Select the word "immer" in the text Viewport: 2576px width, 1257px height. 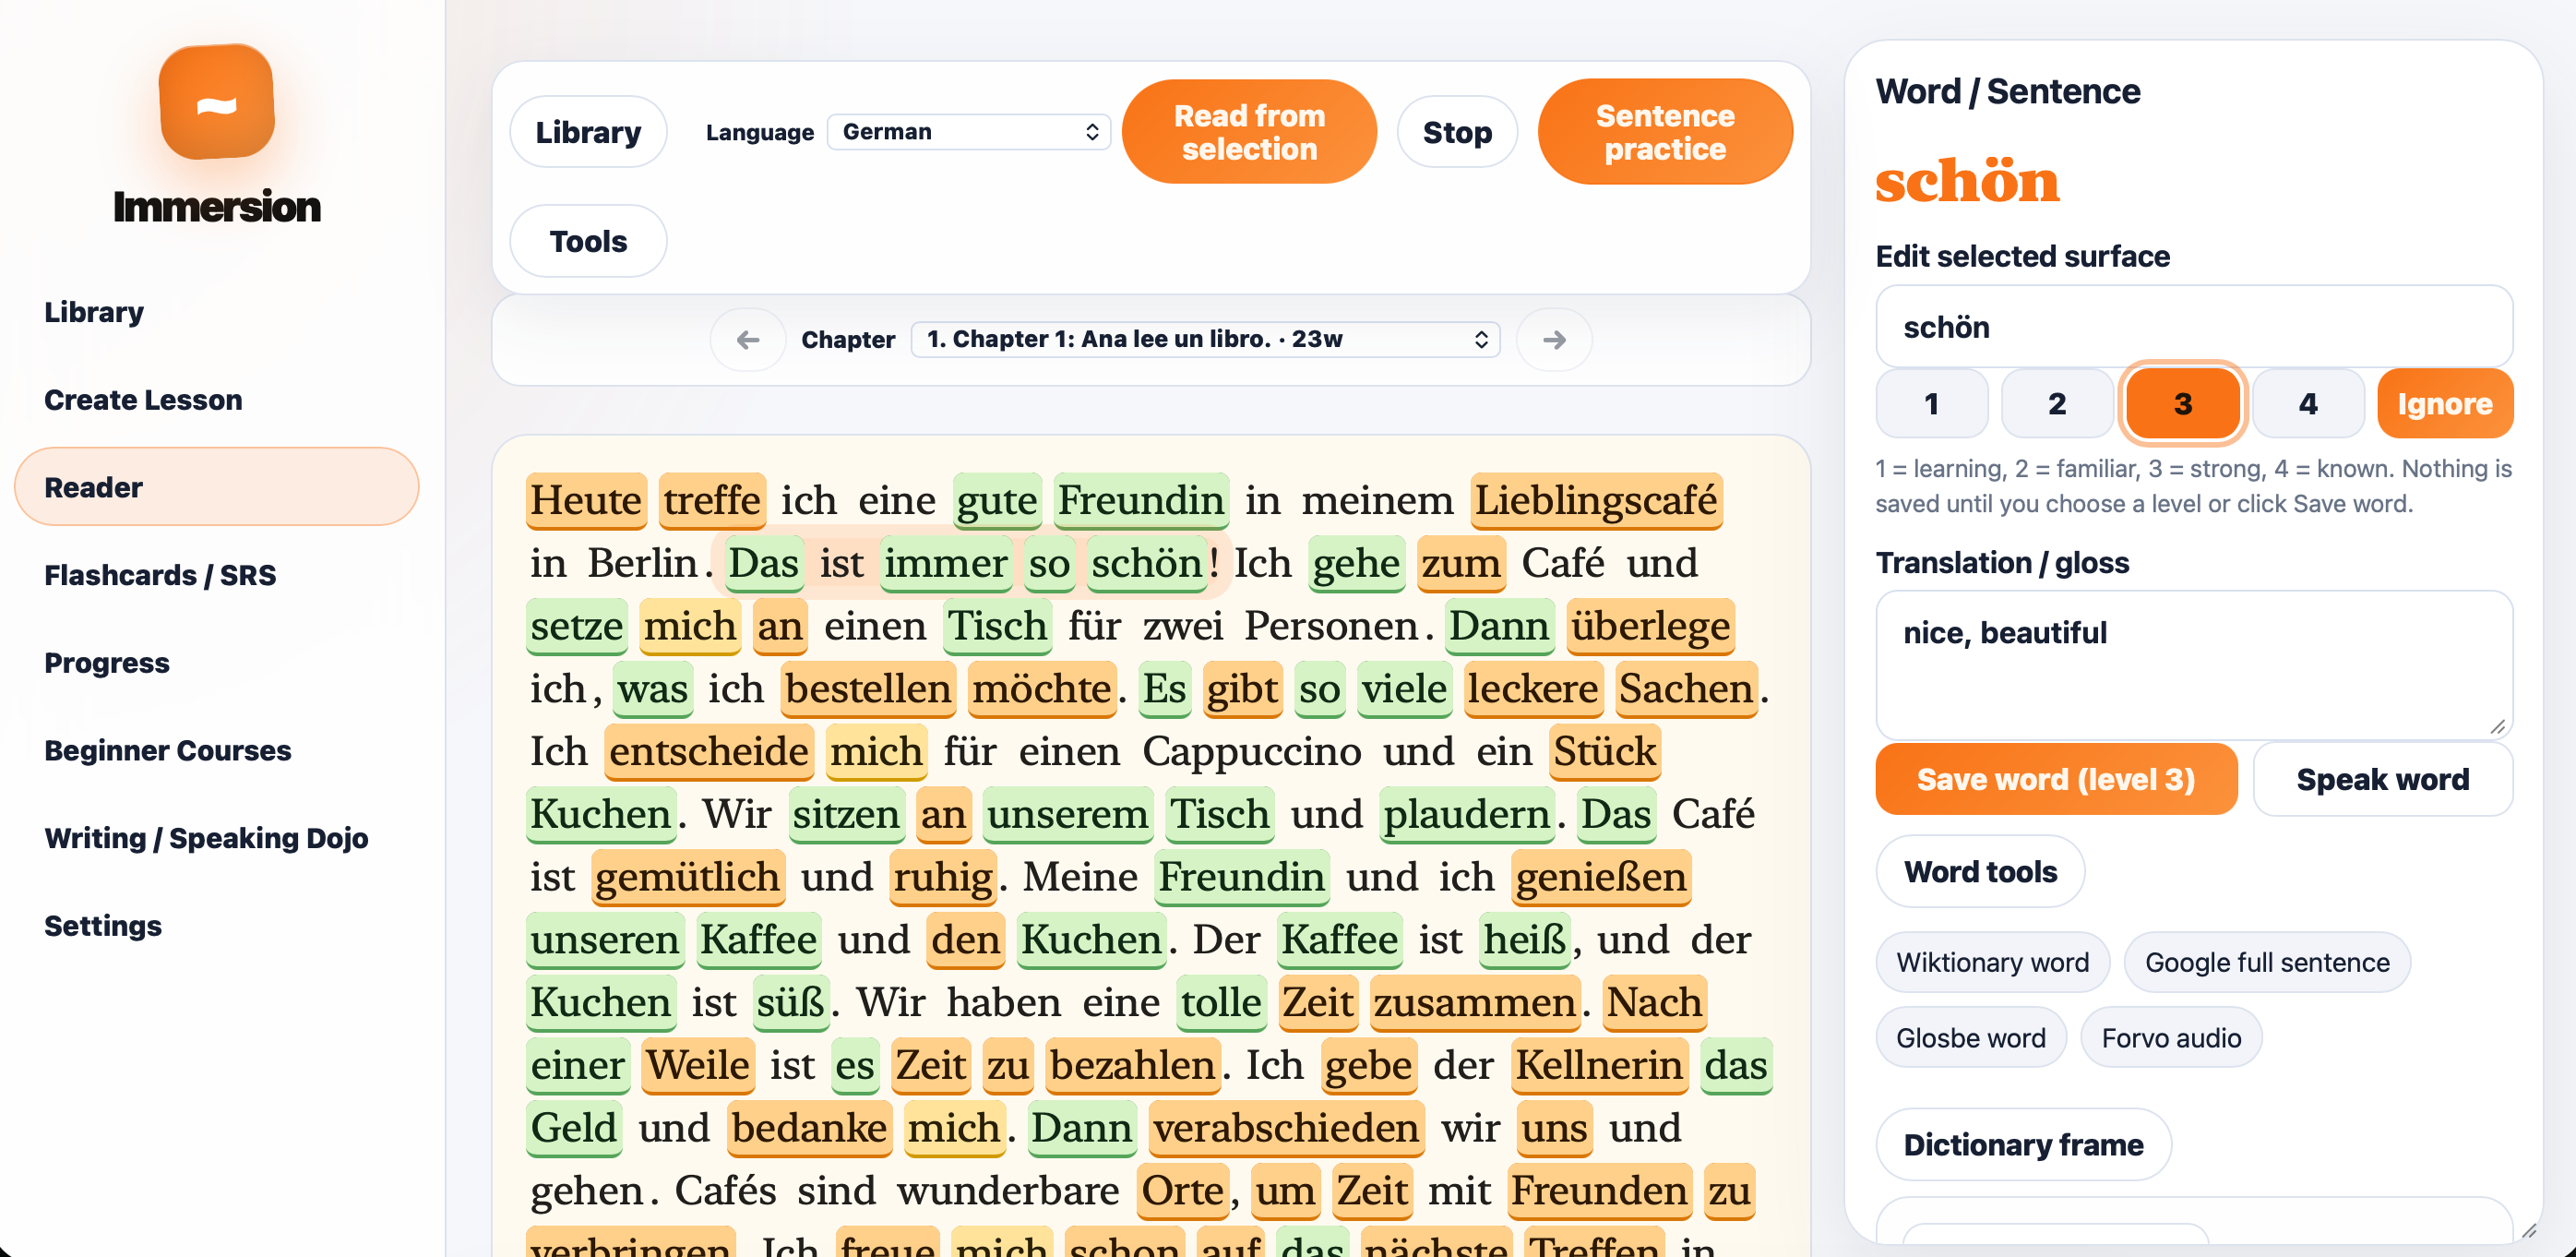tap(945, 563)
